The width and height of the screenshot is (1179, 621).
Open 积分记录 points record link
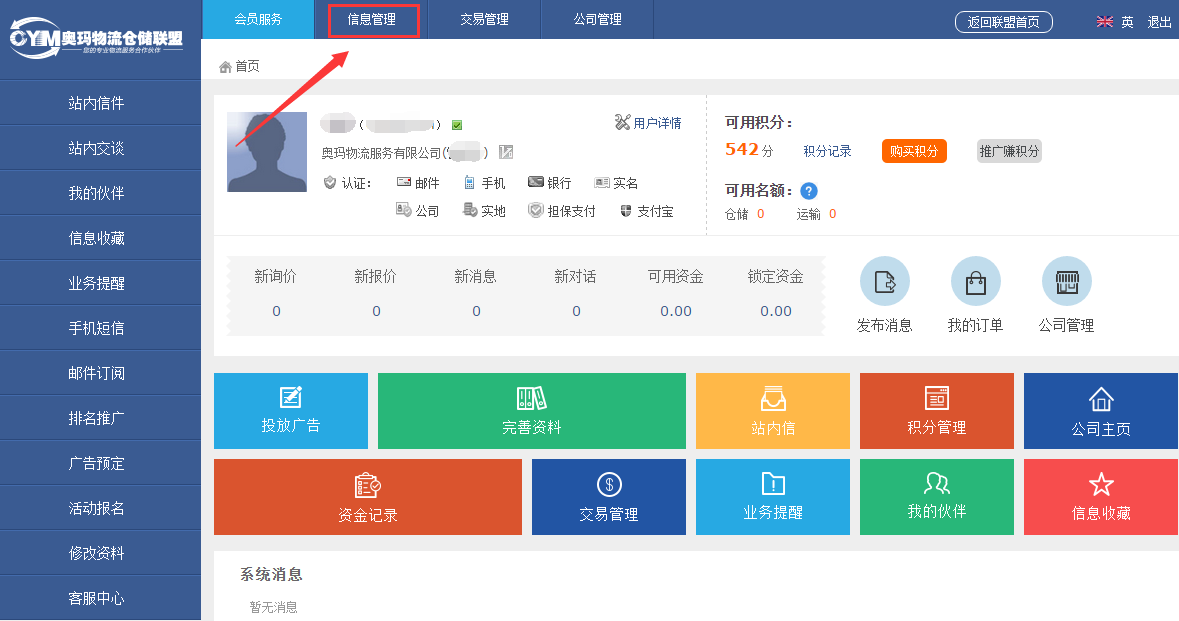point(827,151)
